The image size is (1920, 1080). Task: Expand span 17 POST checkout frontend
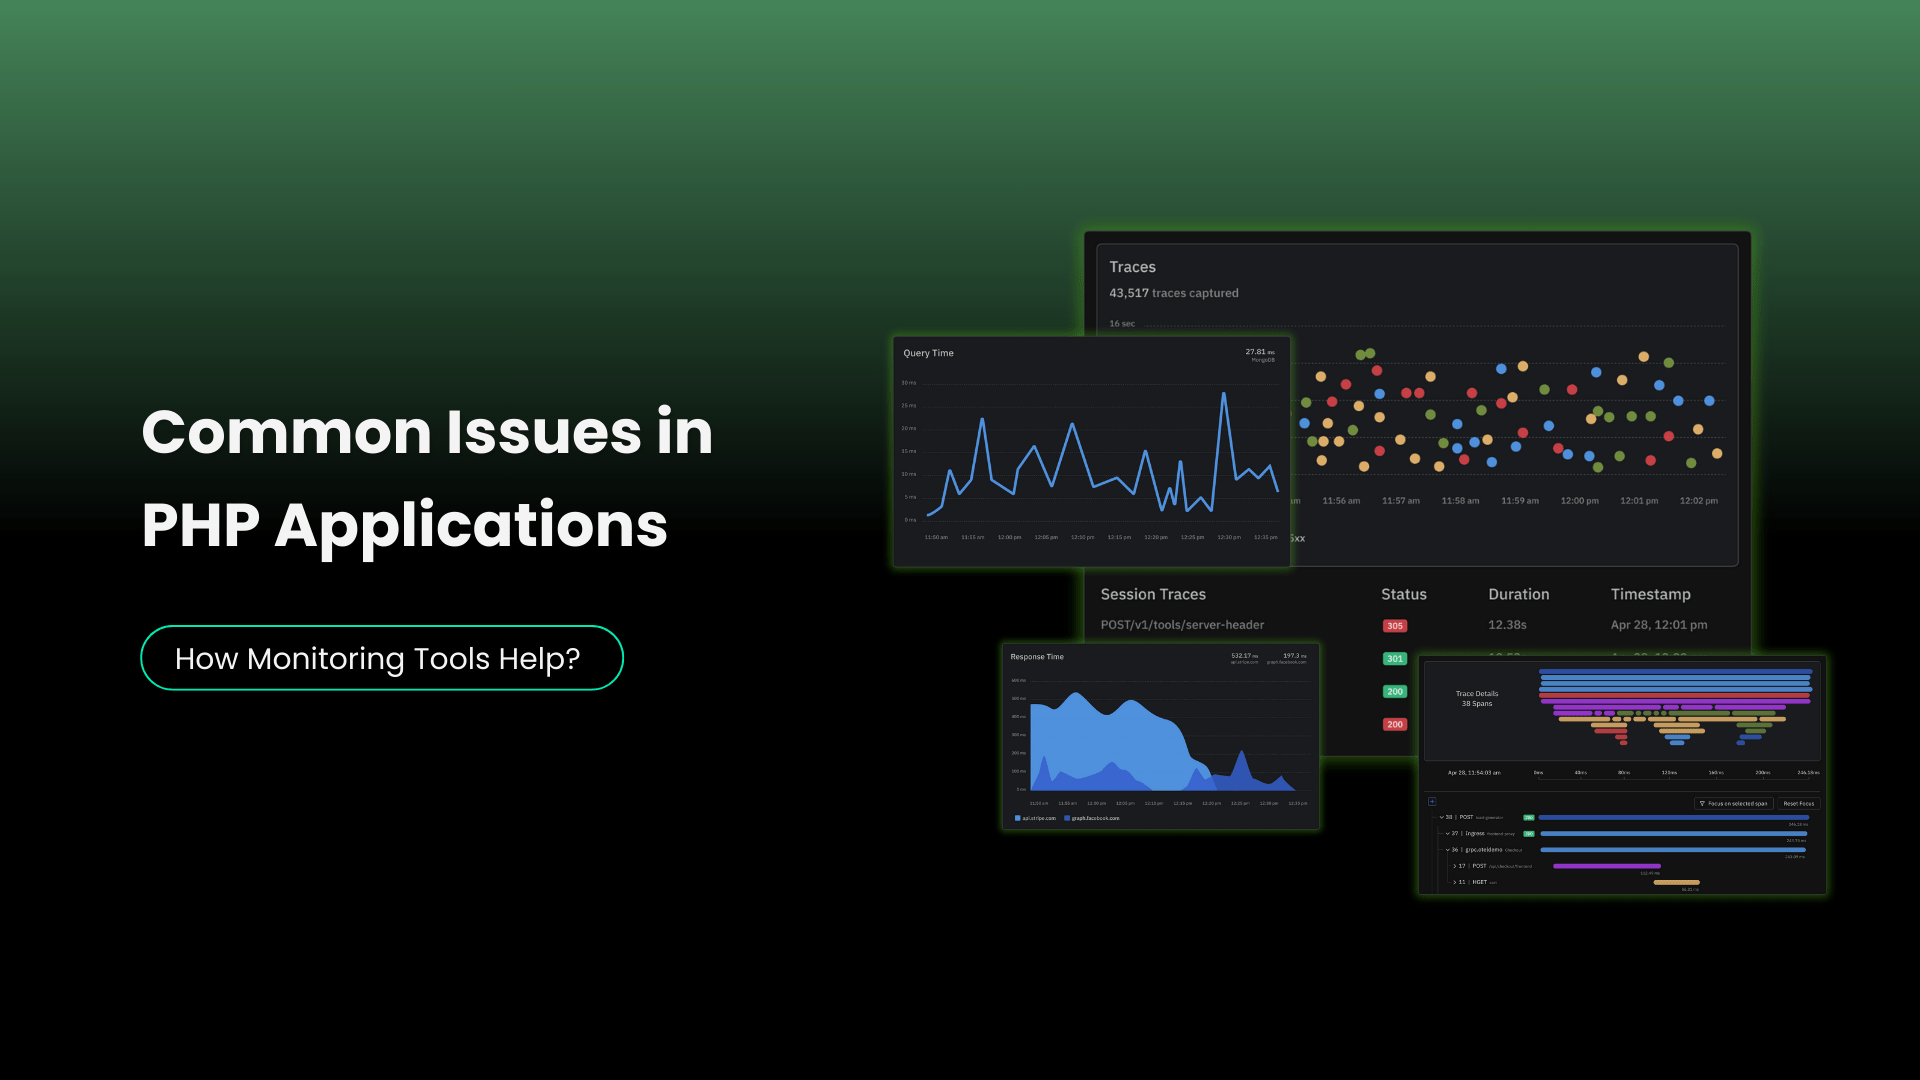1455,866
